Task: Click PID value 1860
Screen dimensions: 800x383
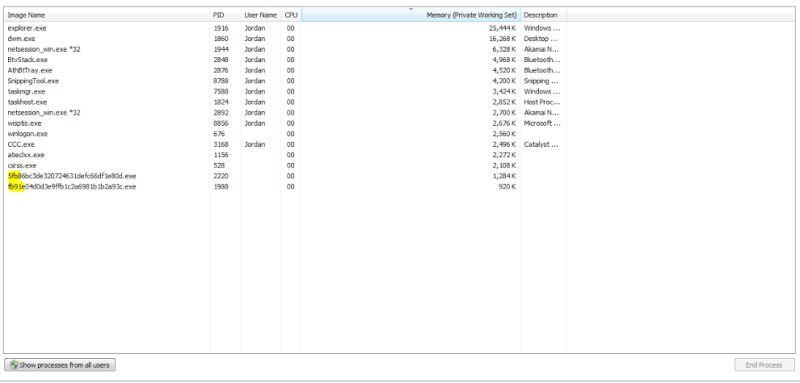Action: (220, 39)
